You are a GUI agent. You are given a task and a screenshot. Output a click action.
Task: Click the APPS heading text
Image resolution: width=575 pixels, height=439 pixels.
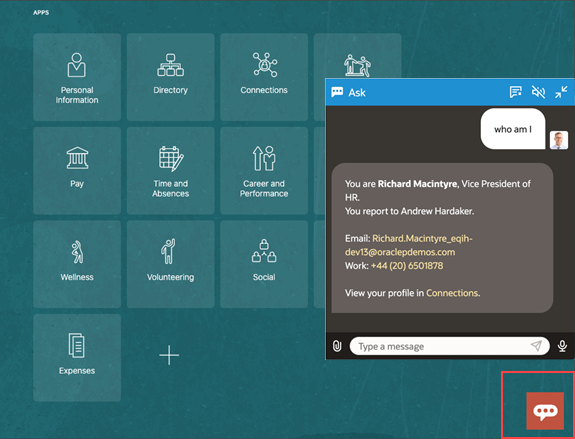coord(41,12)
